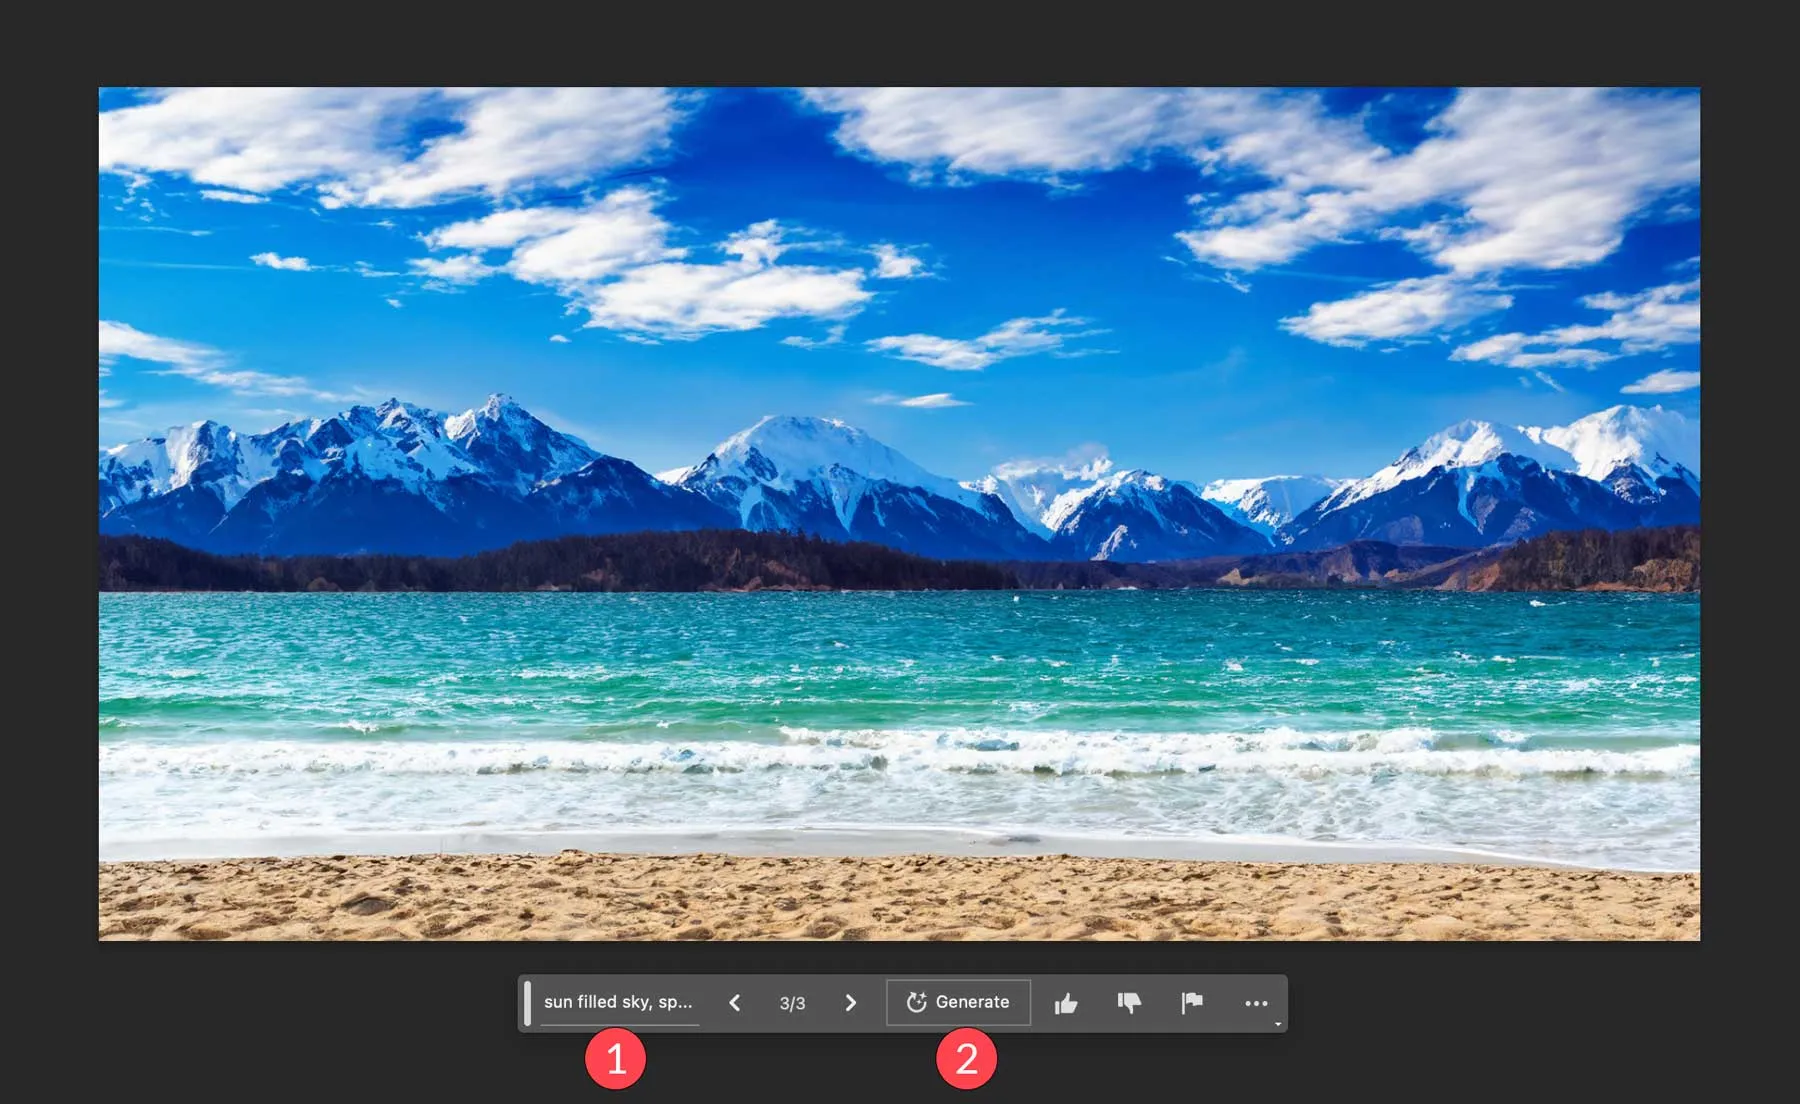Viewport: 1800px width, 1104px height.
Task: Click the small corner arrow on taskbar
Action: pos(1277,1024)
